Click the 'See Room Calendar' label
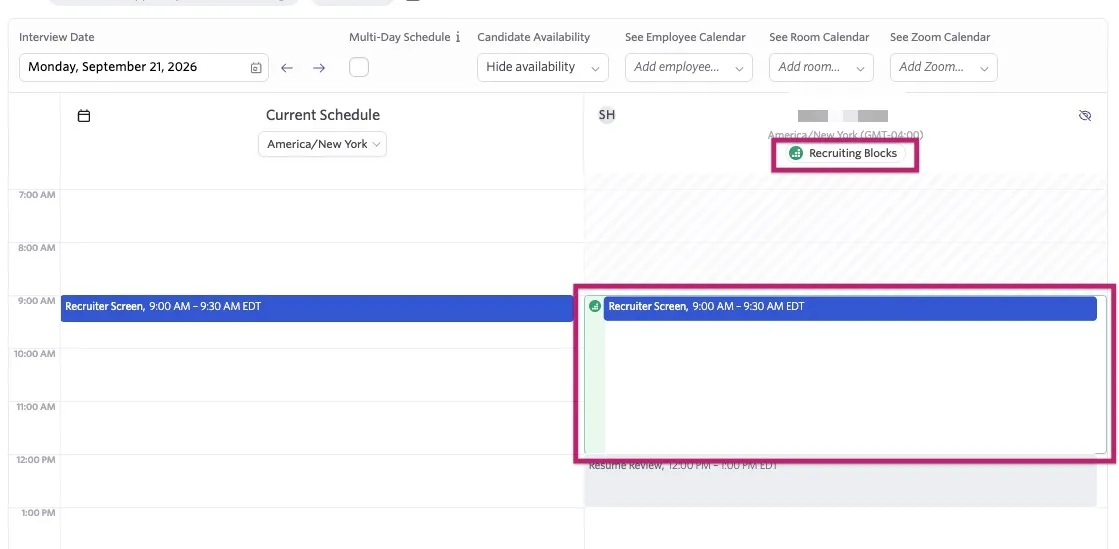The image size is (1119, 549). coord(819,37)
